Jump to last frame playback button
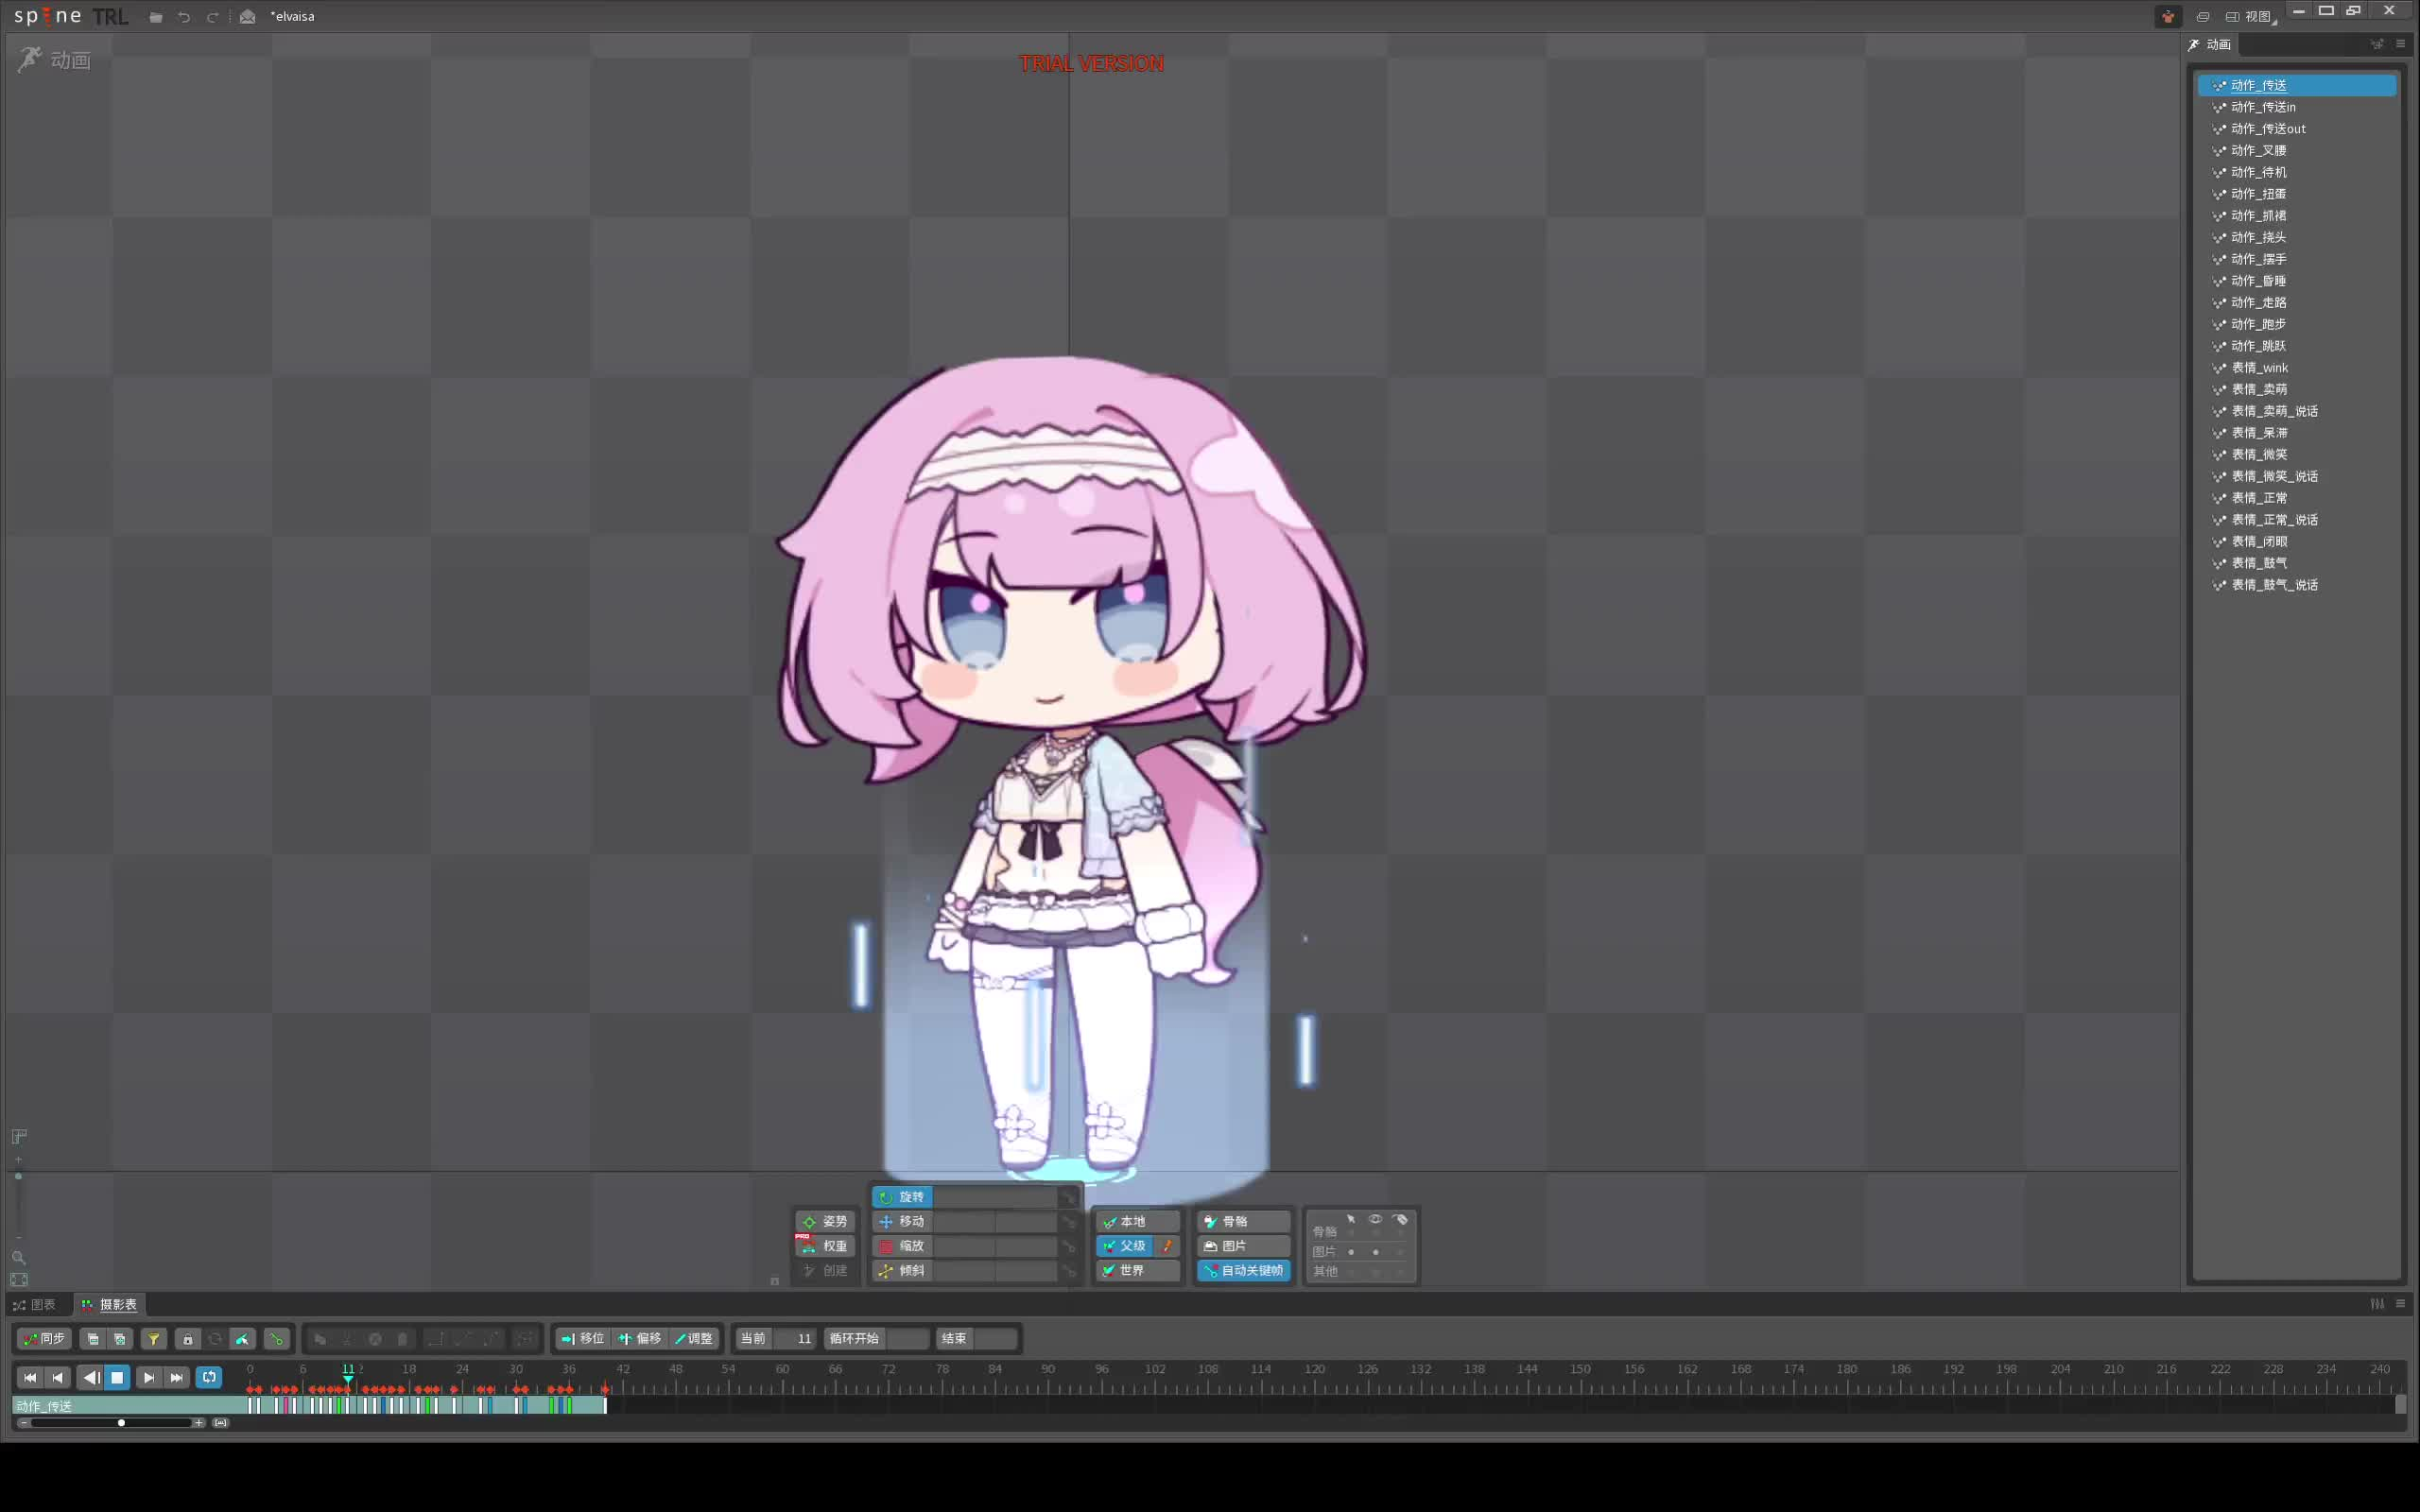This screenshot has height=1512, width=2420. (176, 1378)
